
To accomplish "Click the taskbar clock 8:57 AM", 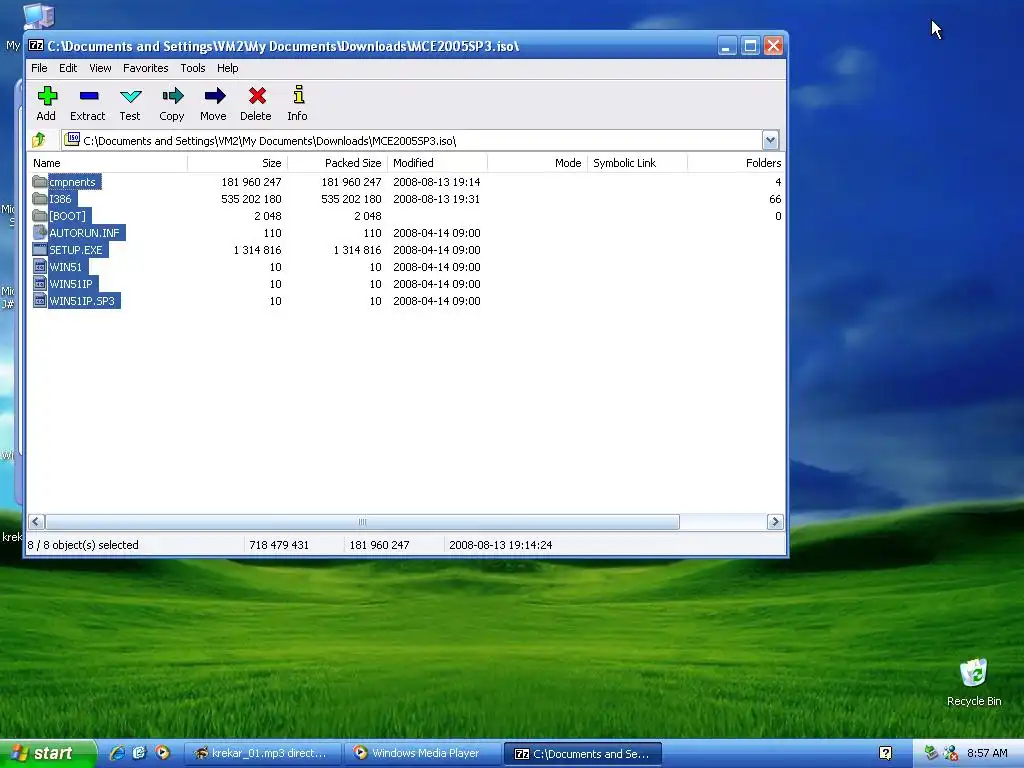I will point(987,753).
